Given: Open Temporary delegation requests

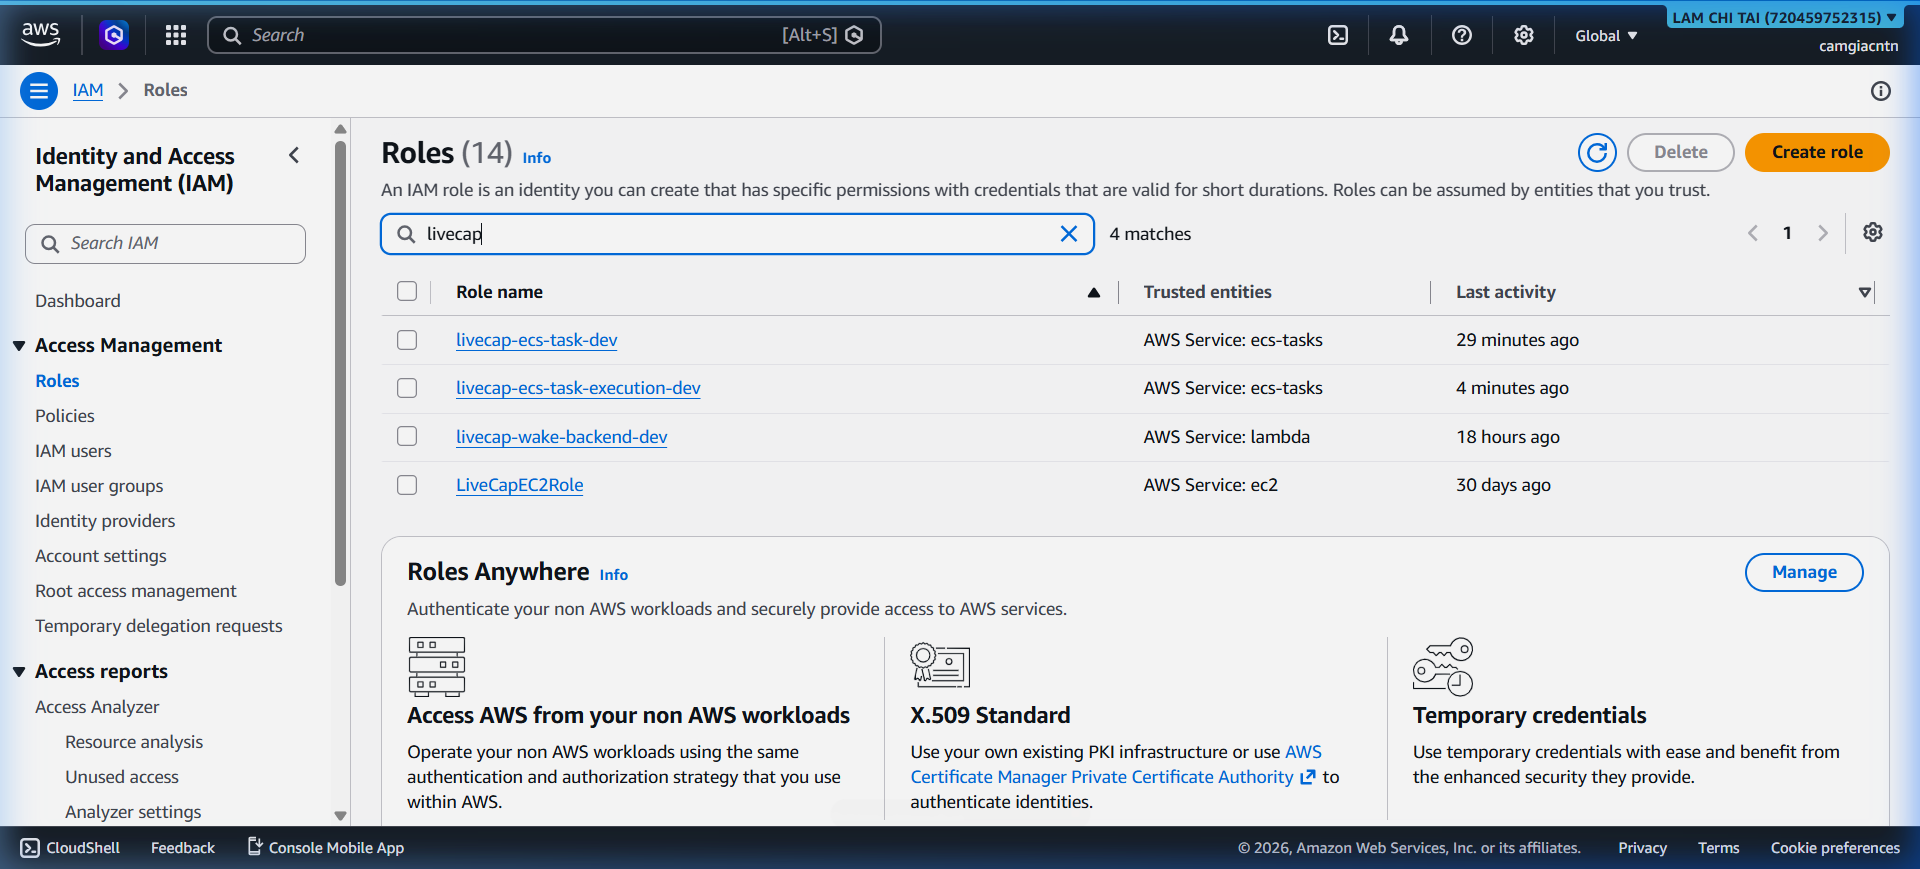Looking at the screenshot, I should (159, 626).
